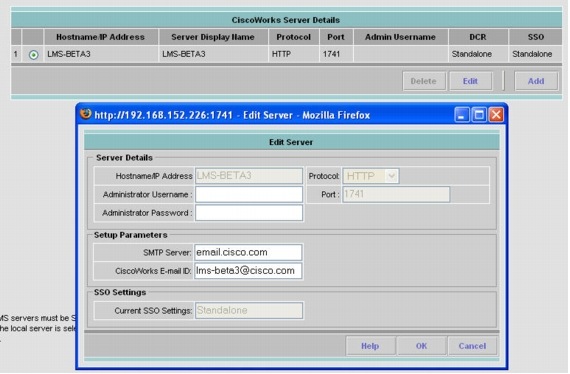The width and height of the screenshot is (570, 374).
Task: Click the Firefox icon in dialog title bar
Action: tap(86, 114)
